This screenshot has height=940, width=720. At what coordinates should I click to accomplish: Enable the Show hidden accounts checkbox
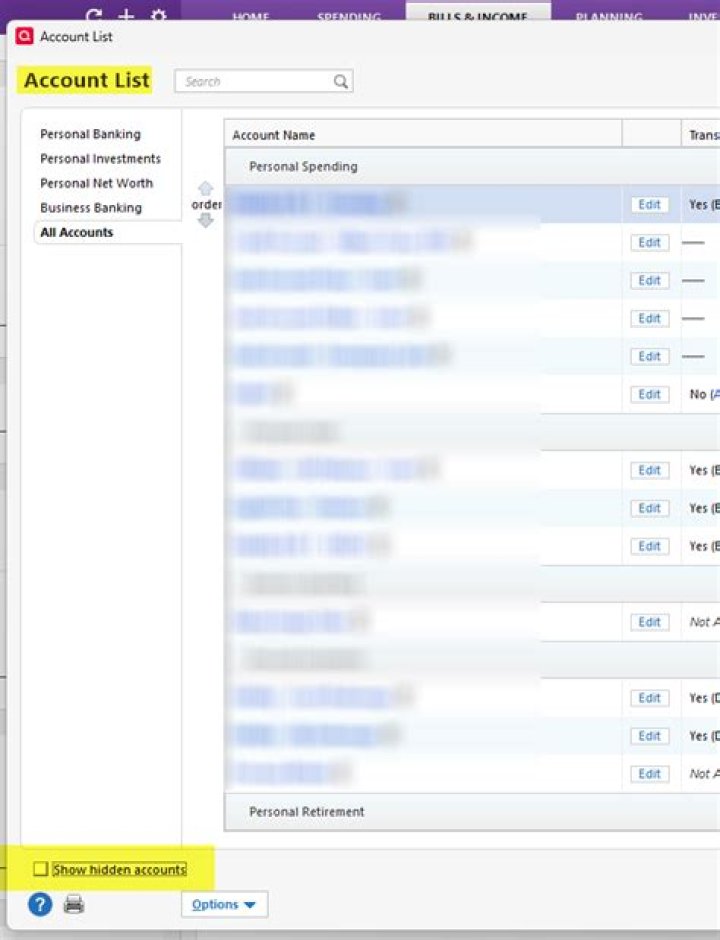40,869
